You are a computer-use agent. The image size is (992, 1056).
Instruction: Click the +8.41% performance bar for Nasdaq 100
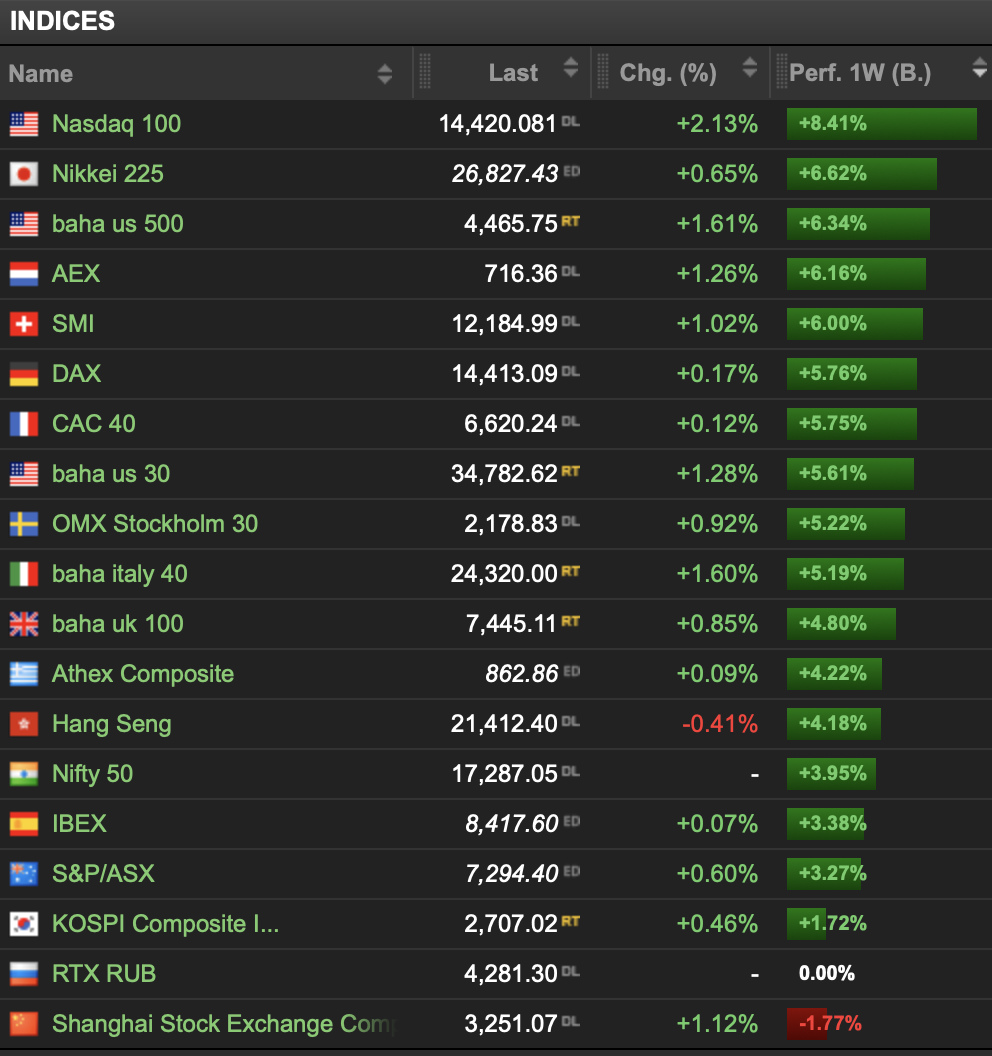(882, 124)
